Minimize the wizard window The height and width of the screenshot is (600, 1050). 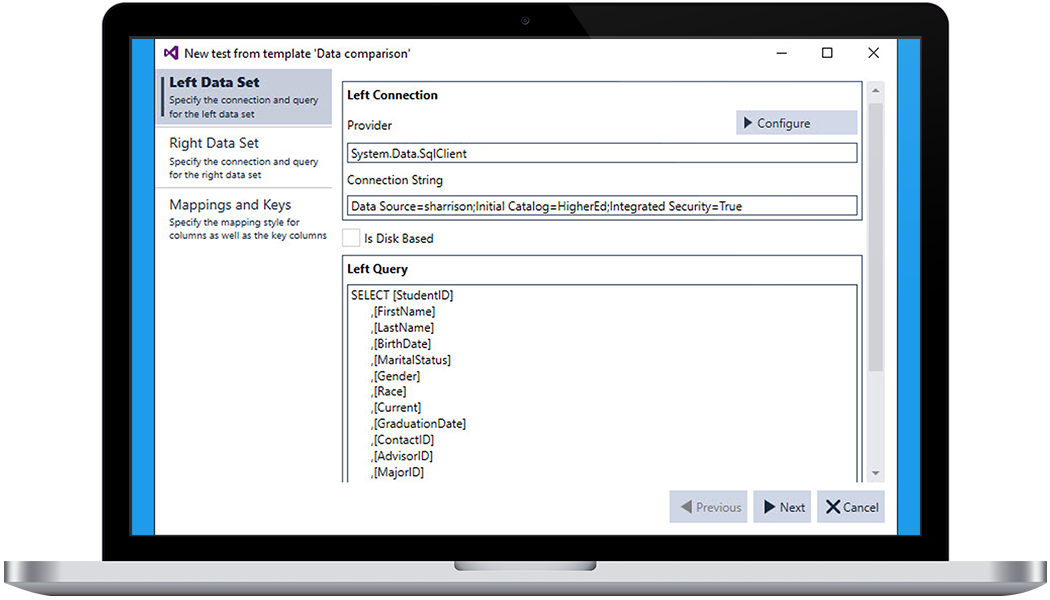tap(781, 53)
